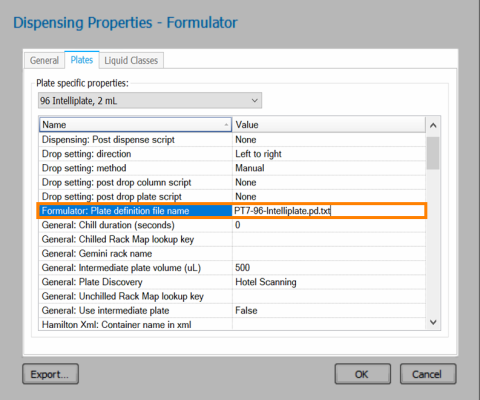Select the Plates tab
Image resolution: width=480 pixels, height=400 pixels.
[x=82, y=60]
